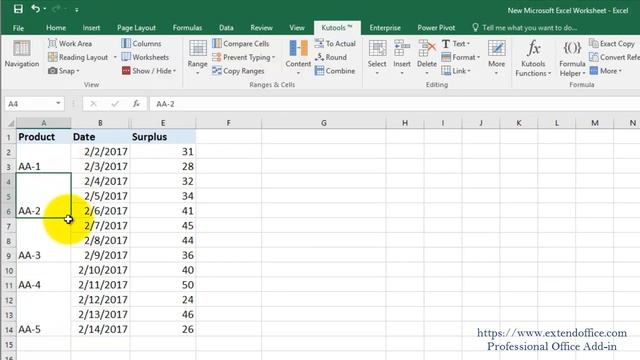Switch to the Home tab
This screenshot has width=640, height=360.
coord(56,28)
